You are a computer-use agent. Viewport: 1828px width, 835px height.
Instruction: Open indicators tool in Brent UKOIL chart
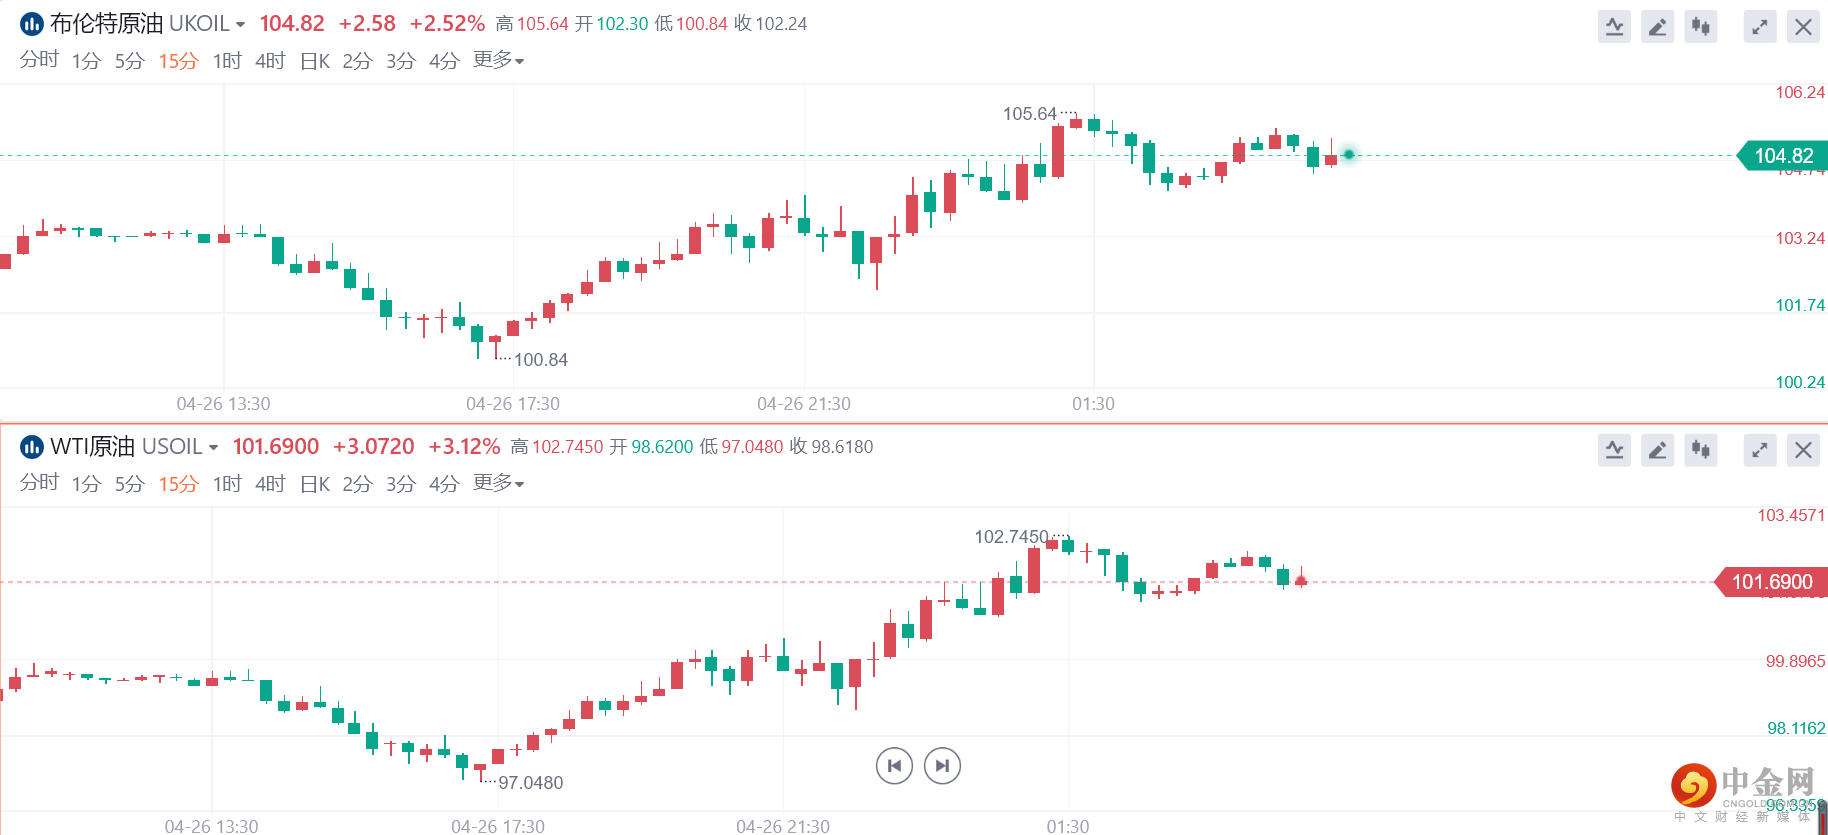[x=1614, y=27]
